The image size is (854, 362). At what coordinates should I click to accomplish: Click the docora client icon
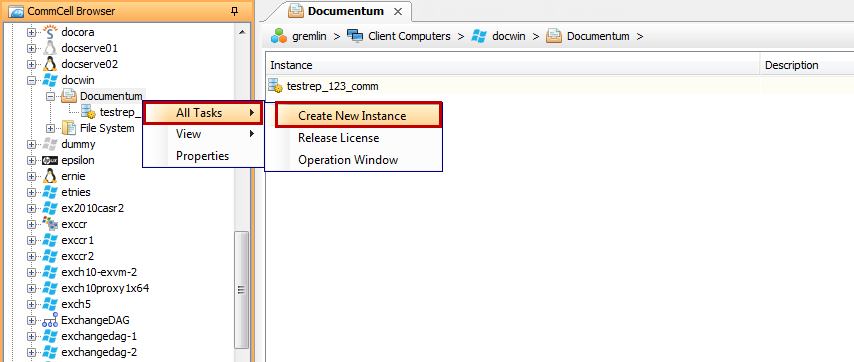50,32
